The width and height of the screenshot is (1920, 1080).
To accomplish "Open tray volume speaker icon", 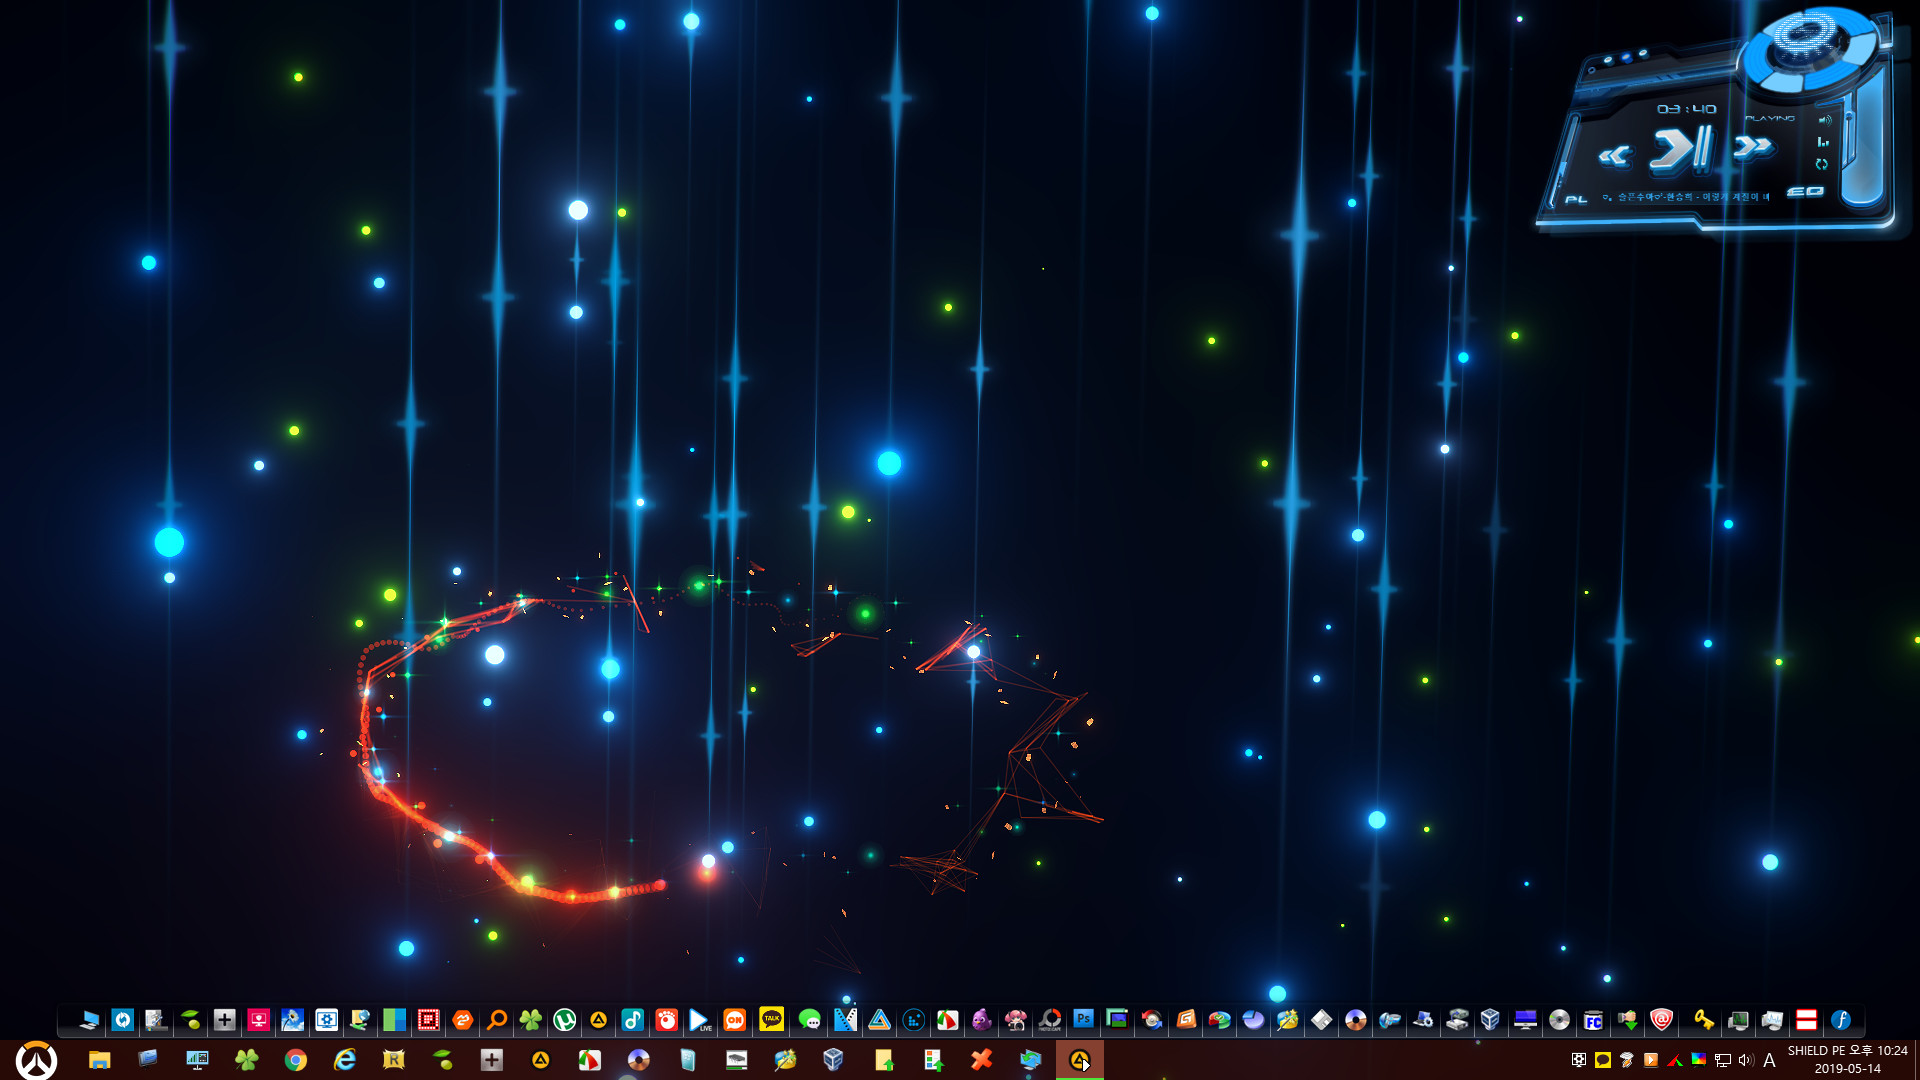I will 1746,1060.
